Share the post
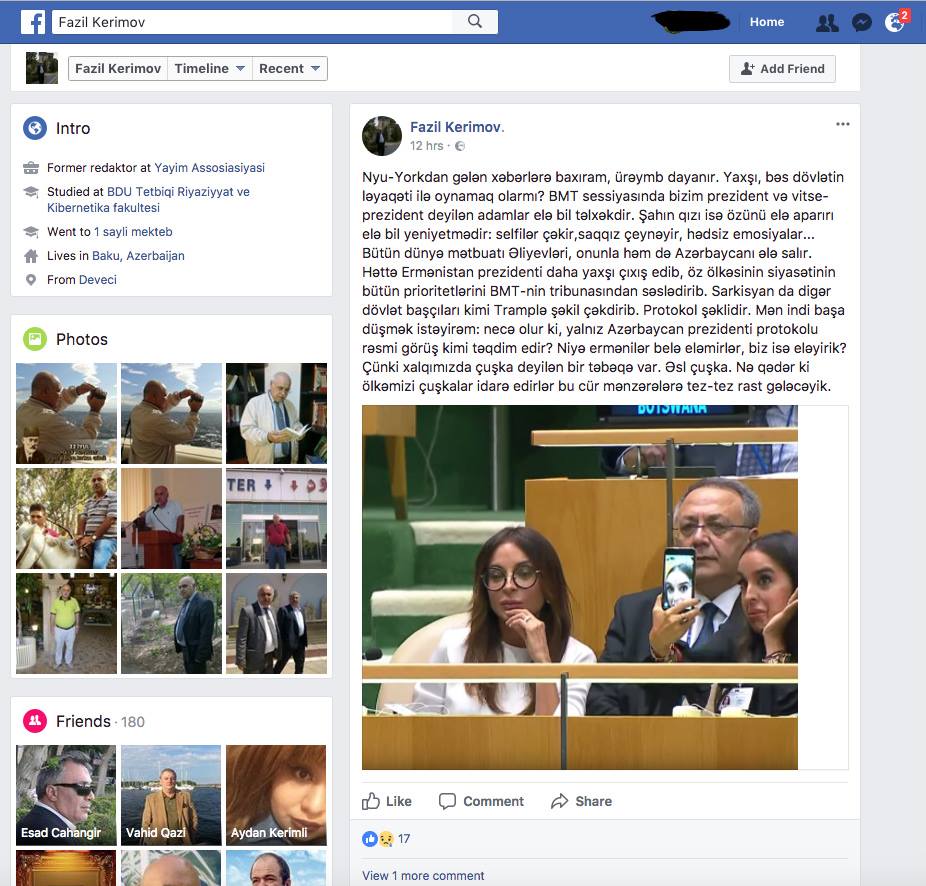The image size is (926, 886). (581, 801)
